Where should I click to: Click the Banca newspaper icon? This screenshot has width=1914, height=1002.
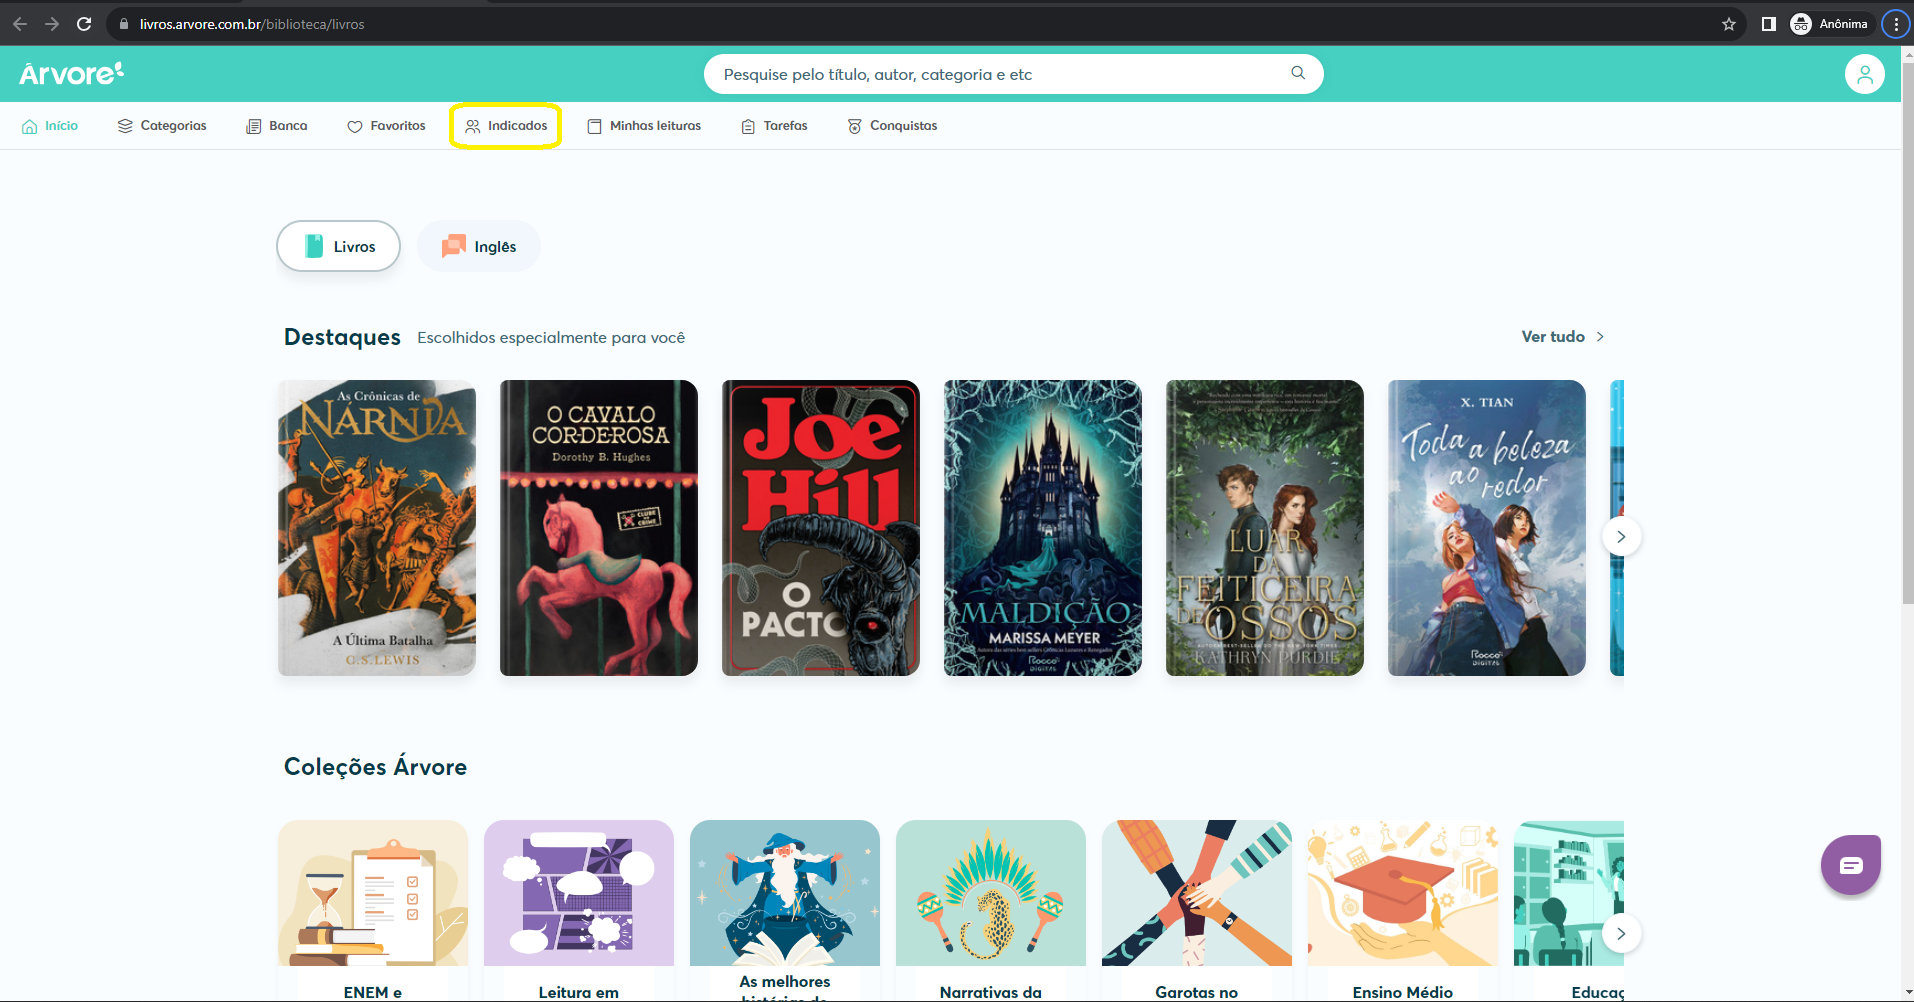tap(254, 126)
